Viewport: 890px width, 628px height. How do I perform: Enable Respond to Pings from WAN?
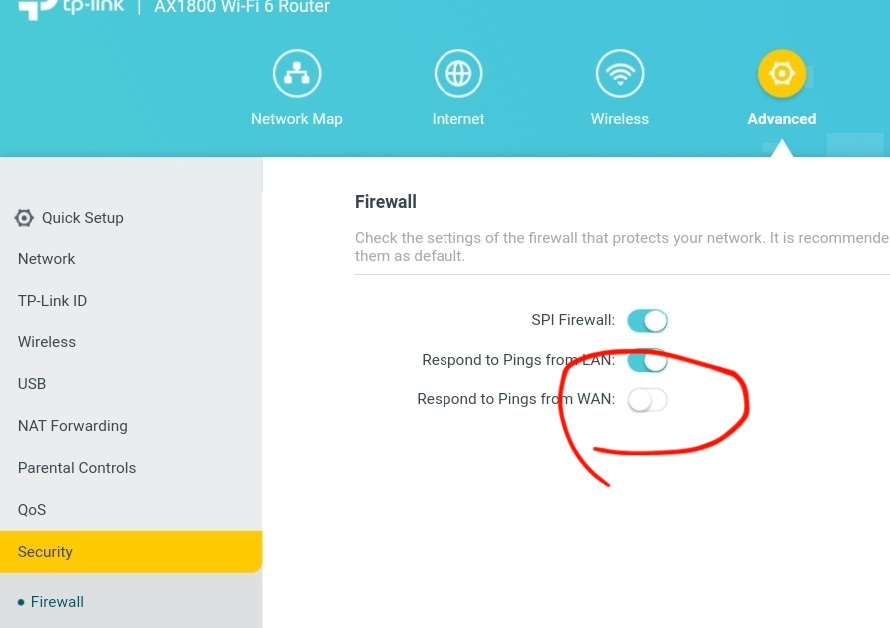tap(647, 400)
